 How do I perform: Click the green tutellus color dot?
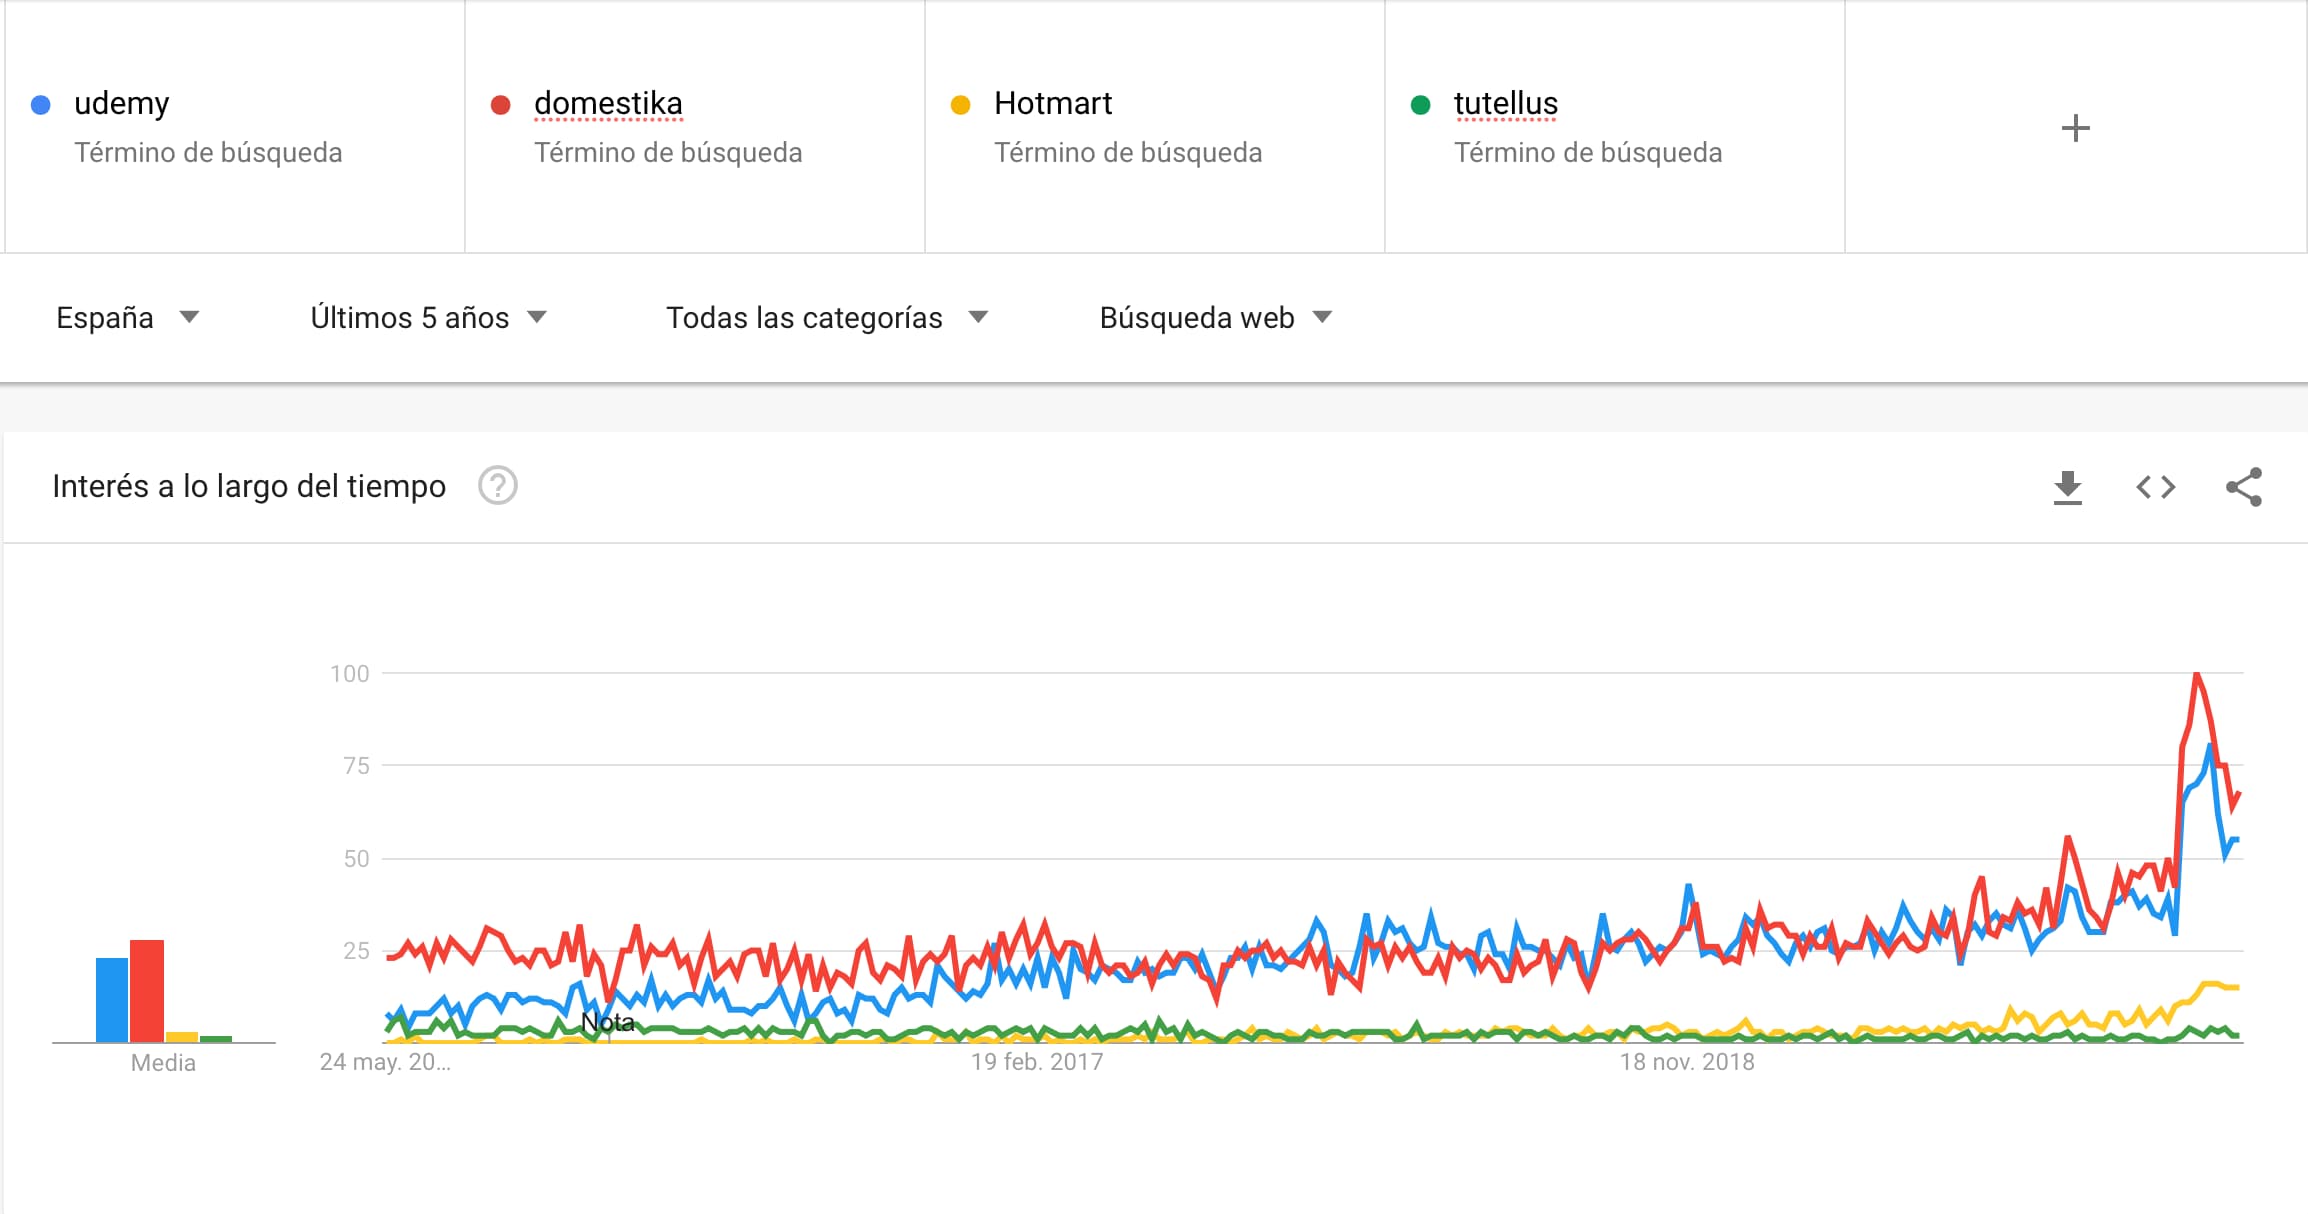click(x=1421, y=105)
